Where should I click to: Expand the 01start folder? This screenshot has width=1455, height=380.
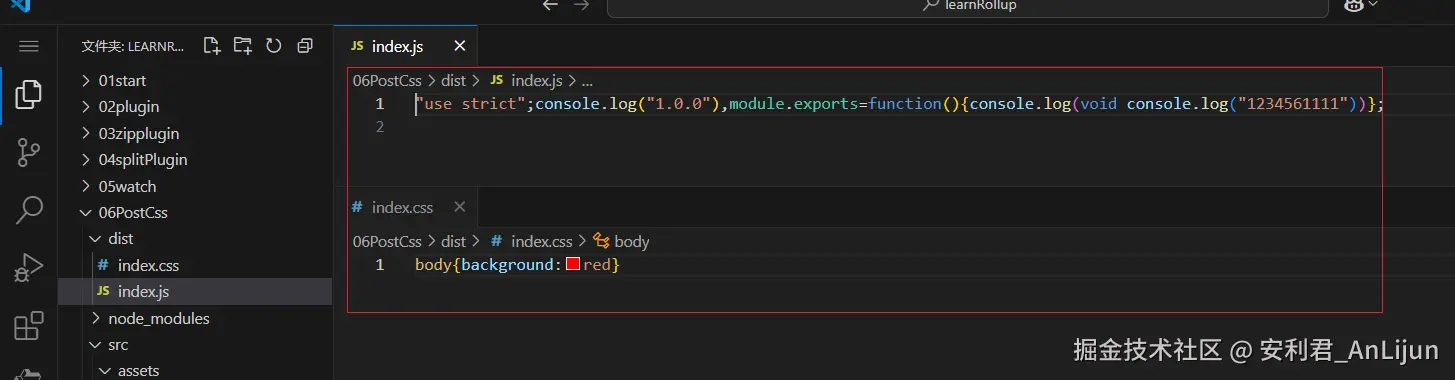point(122,81)
